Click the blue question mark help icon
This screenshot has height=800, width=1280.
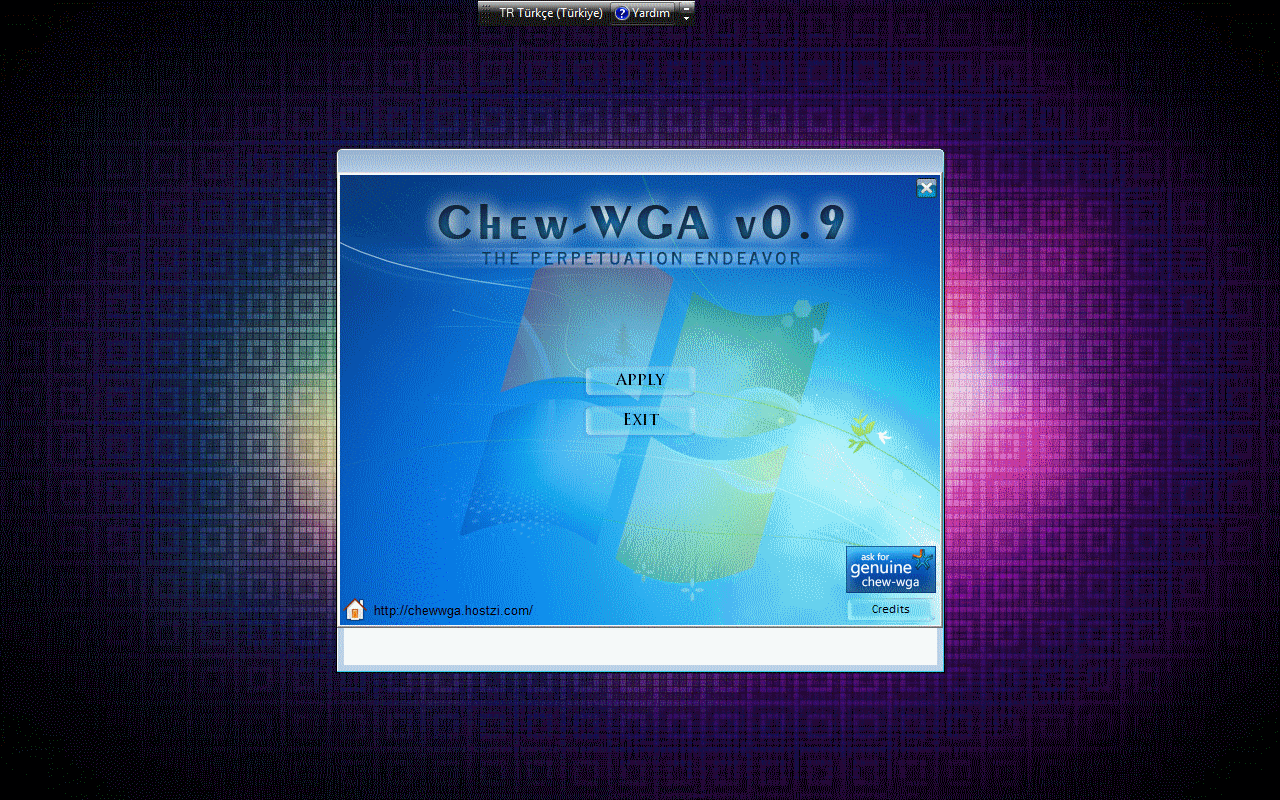(x=622, y=13)
